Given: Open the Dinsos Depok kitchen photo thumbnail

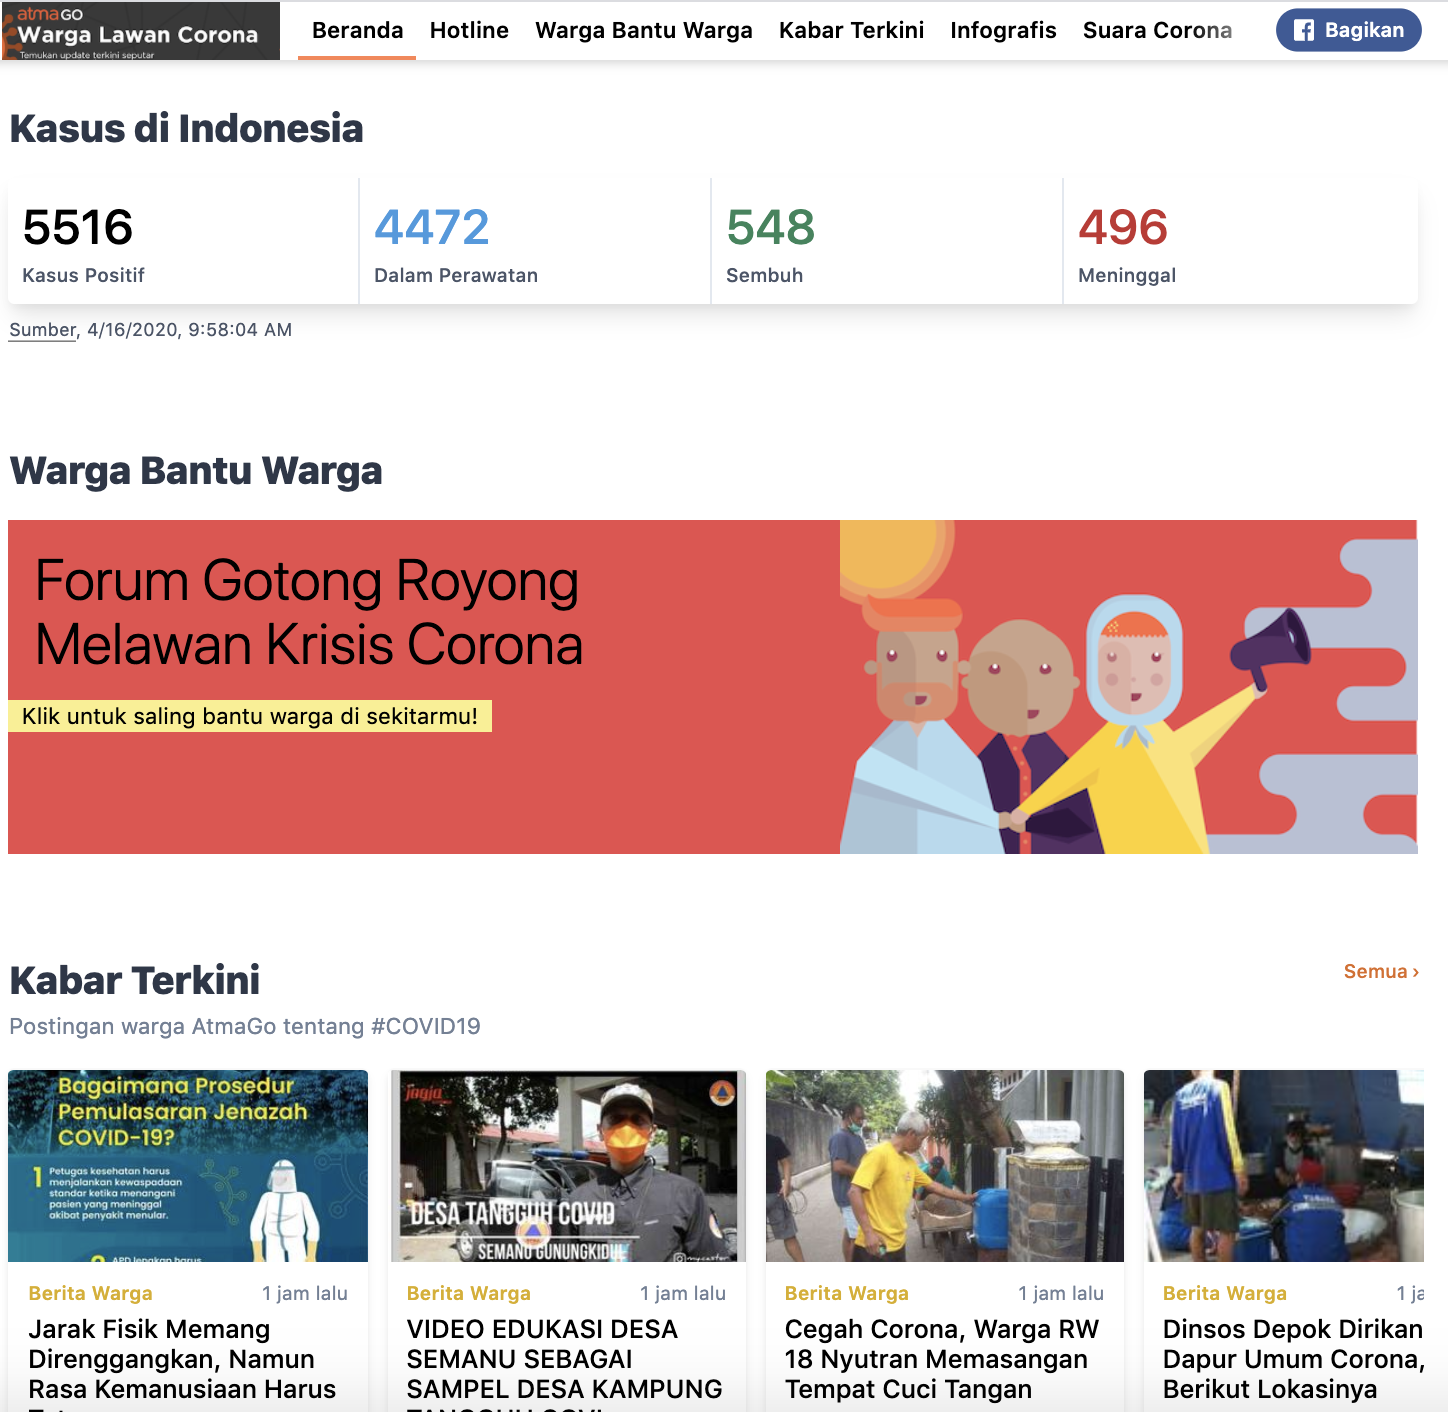Looking at the screenshot, I should (1284, 1166).
